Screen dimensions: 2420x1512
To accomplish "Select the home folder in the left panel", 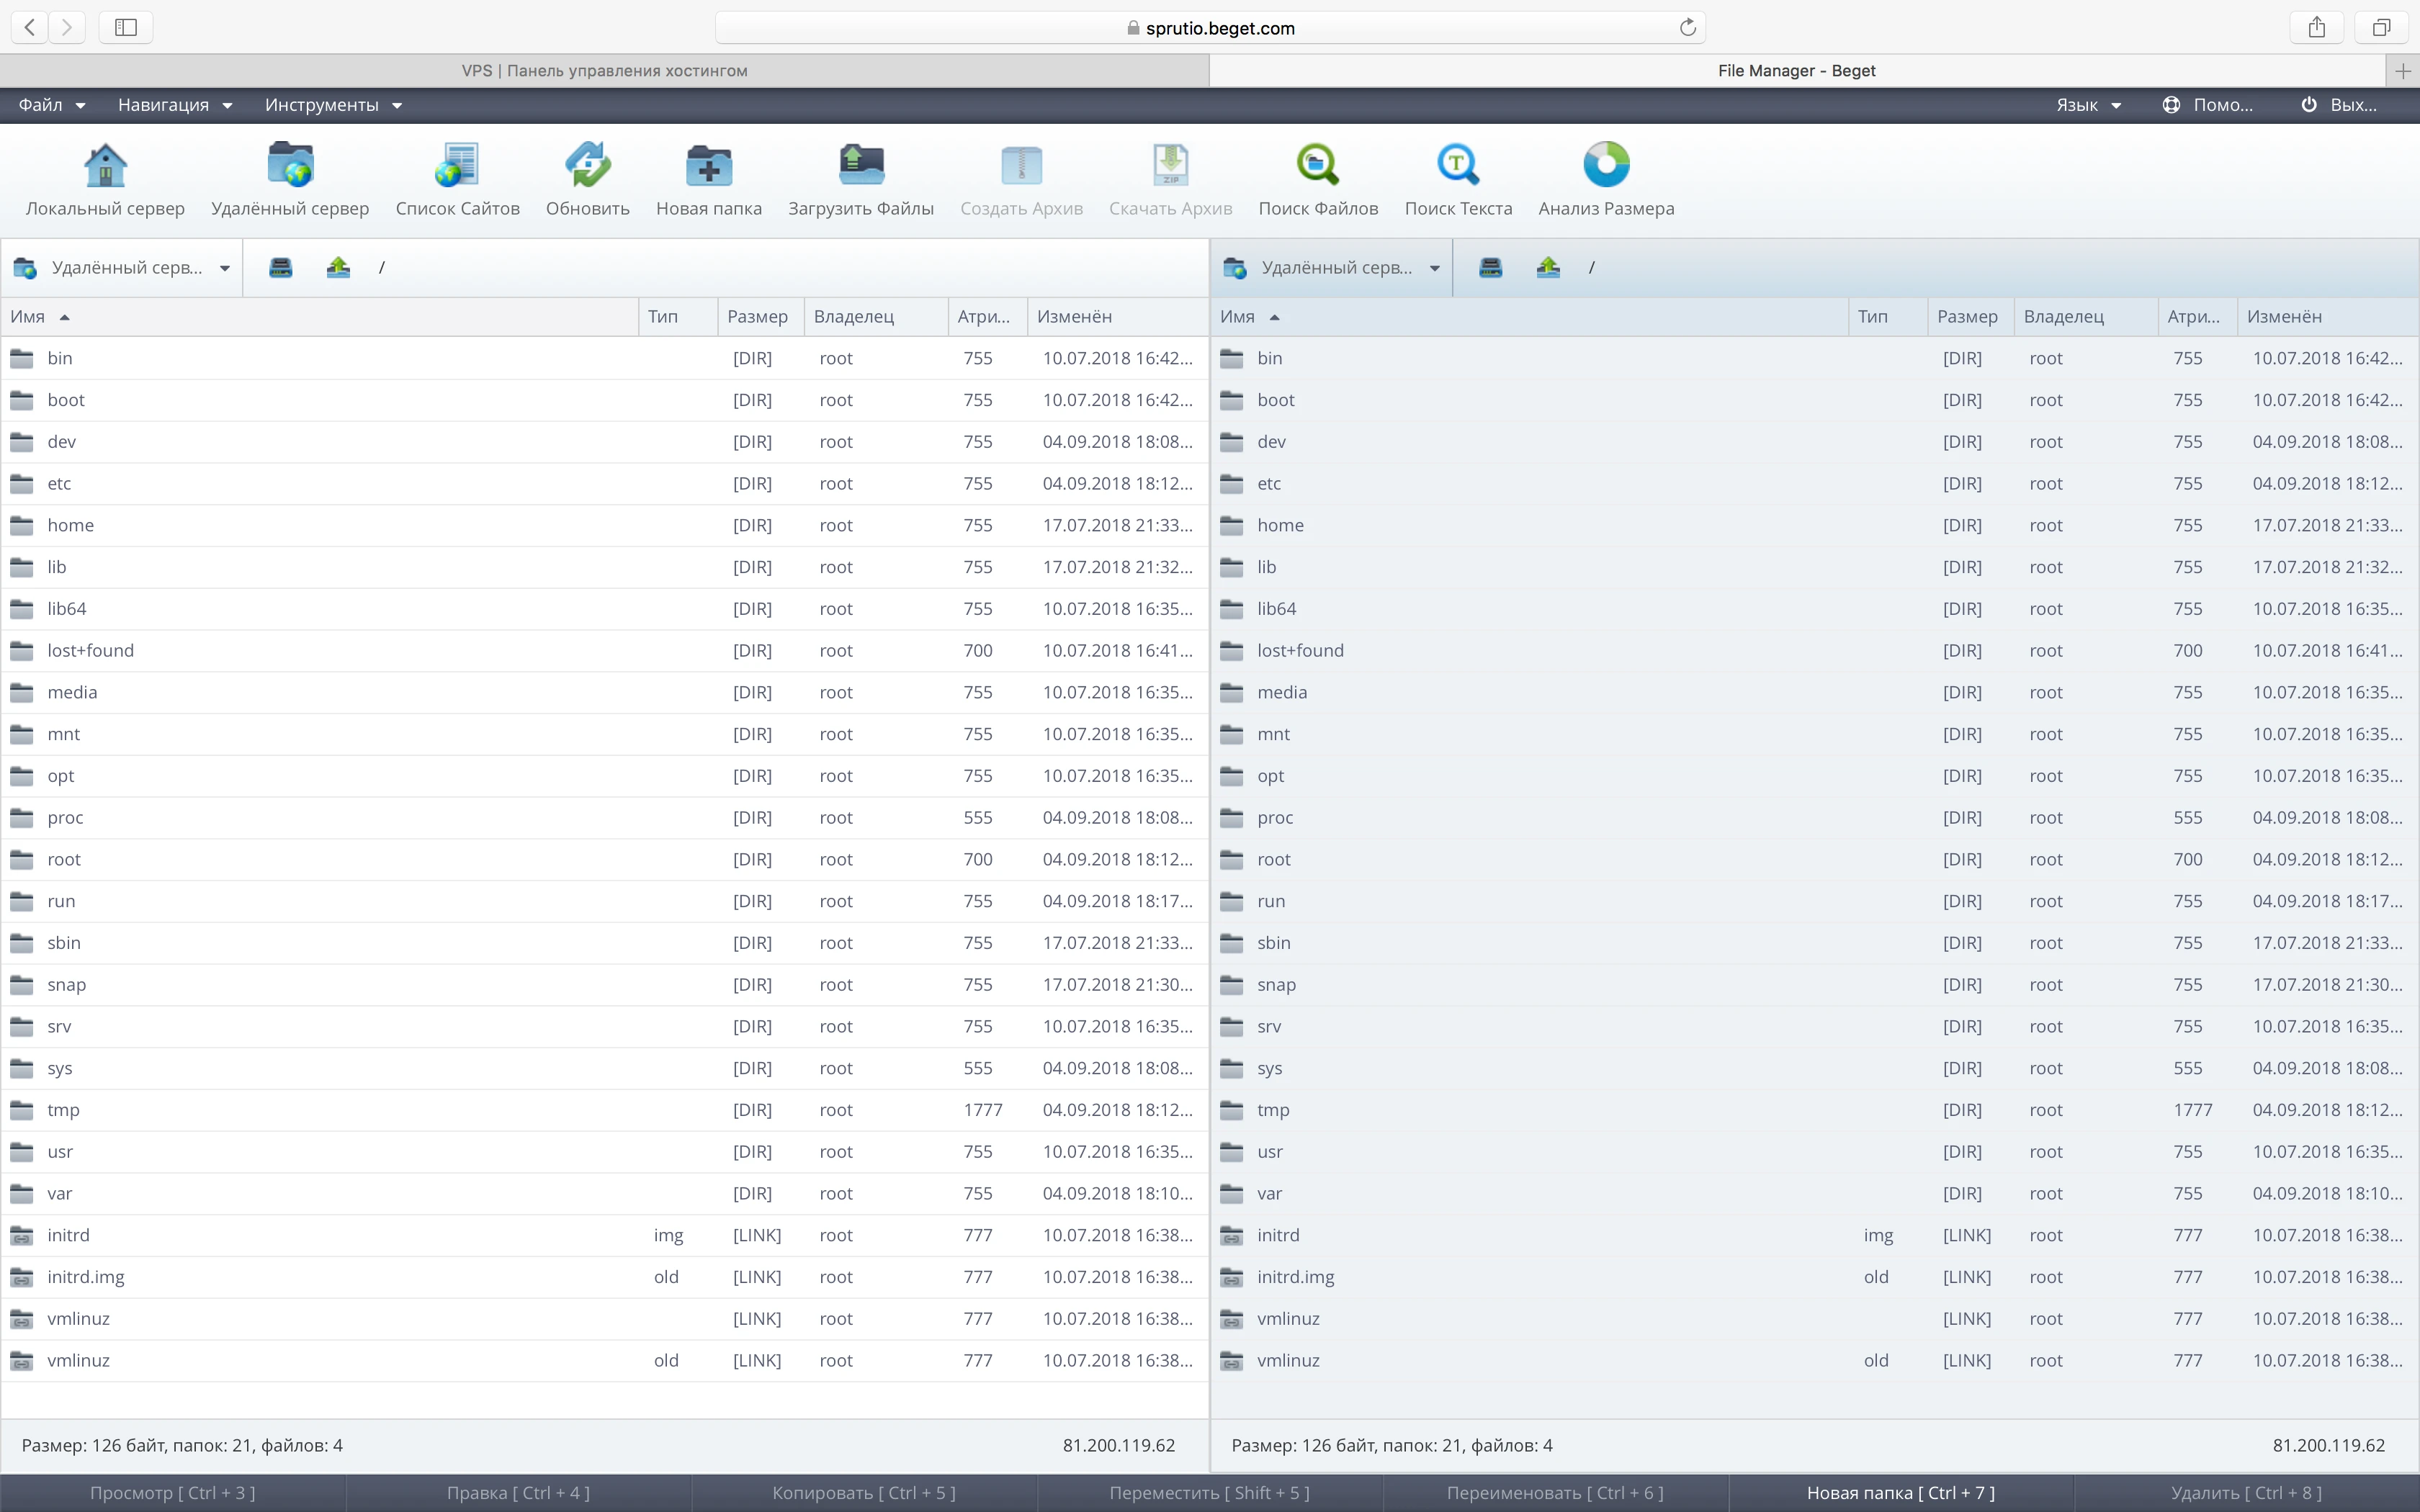I will click(70, 525).
